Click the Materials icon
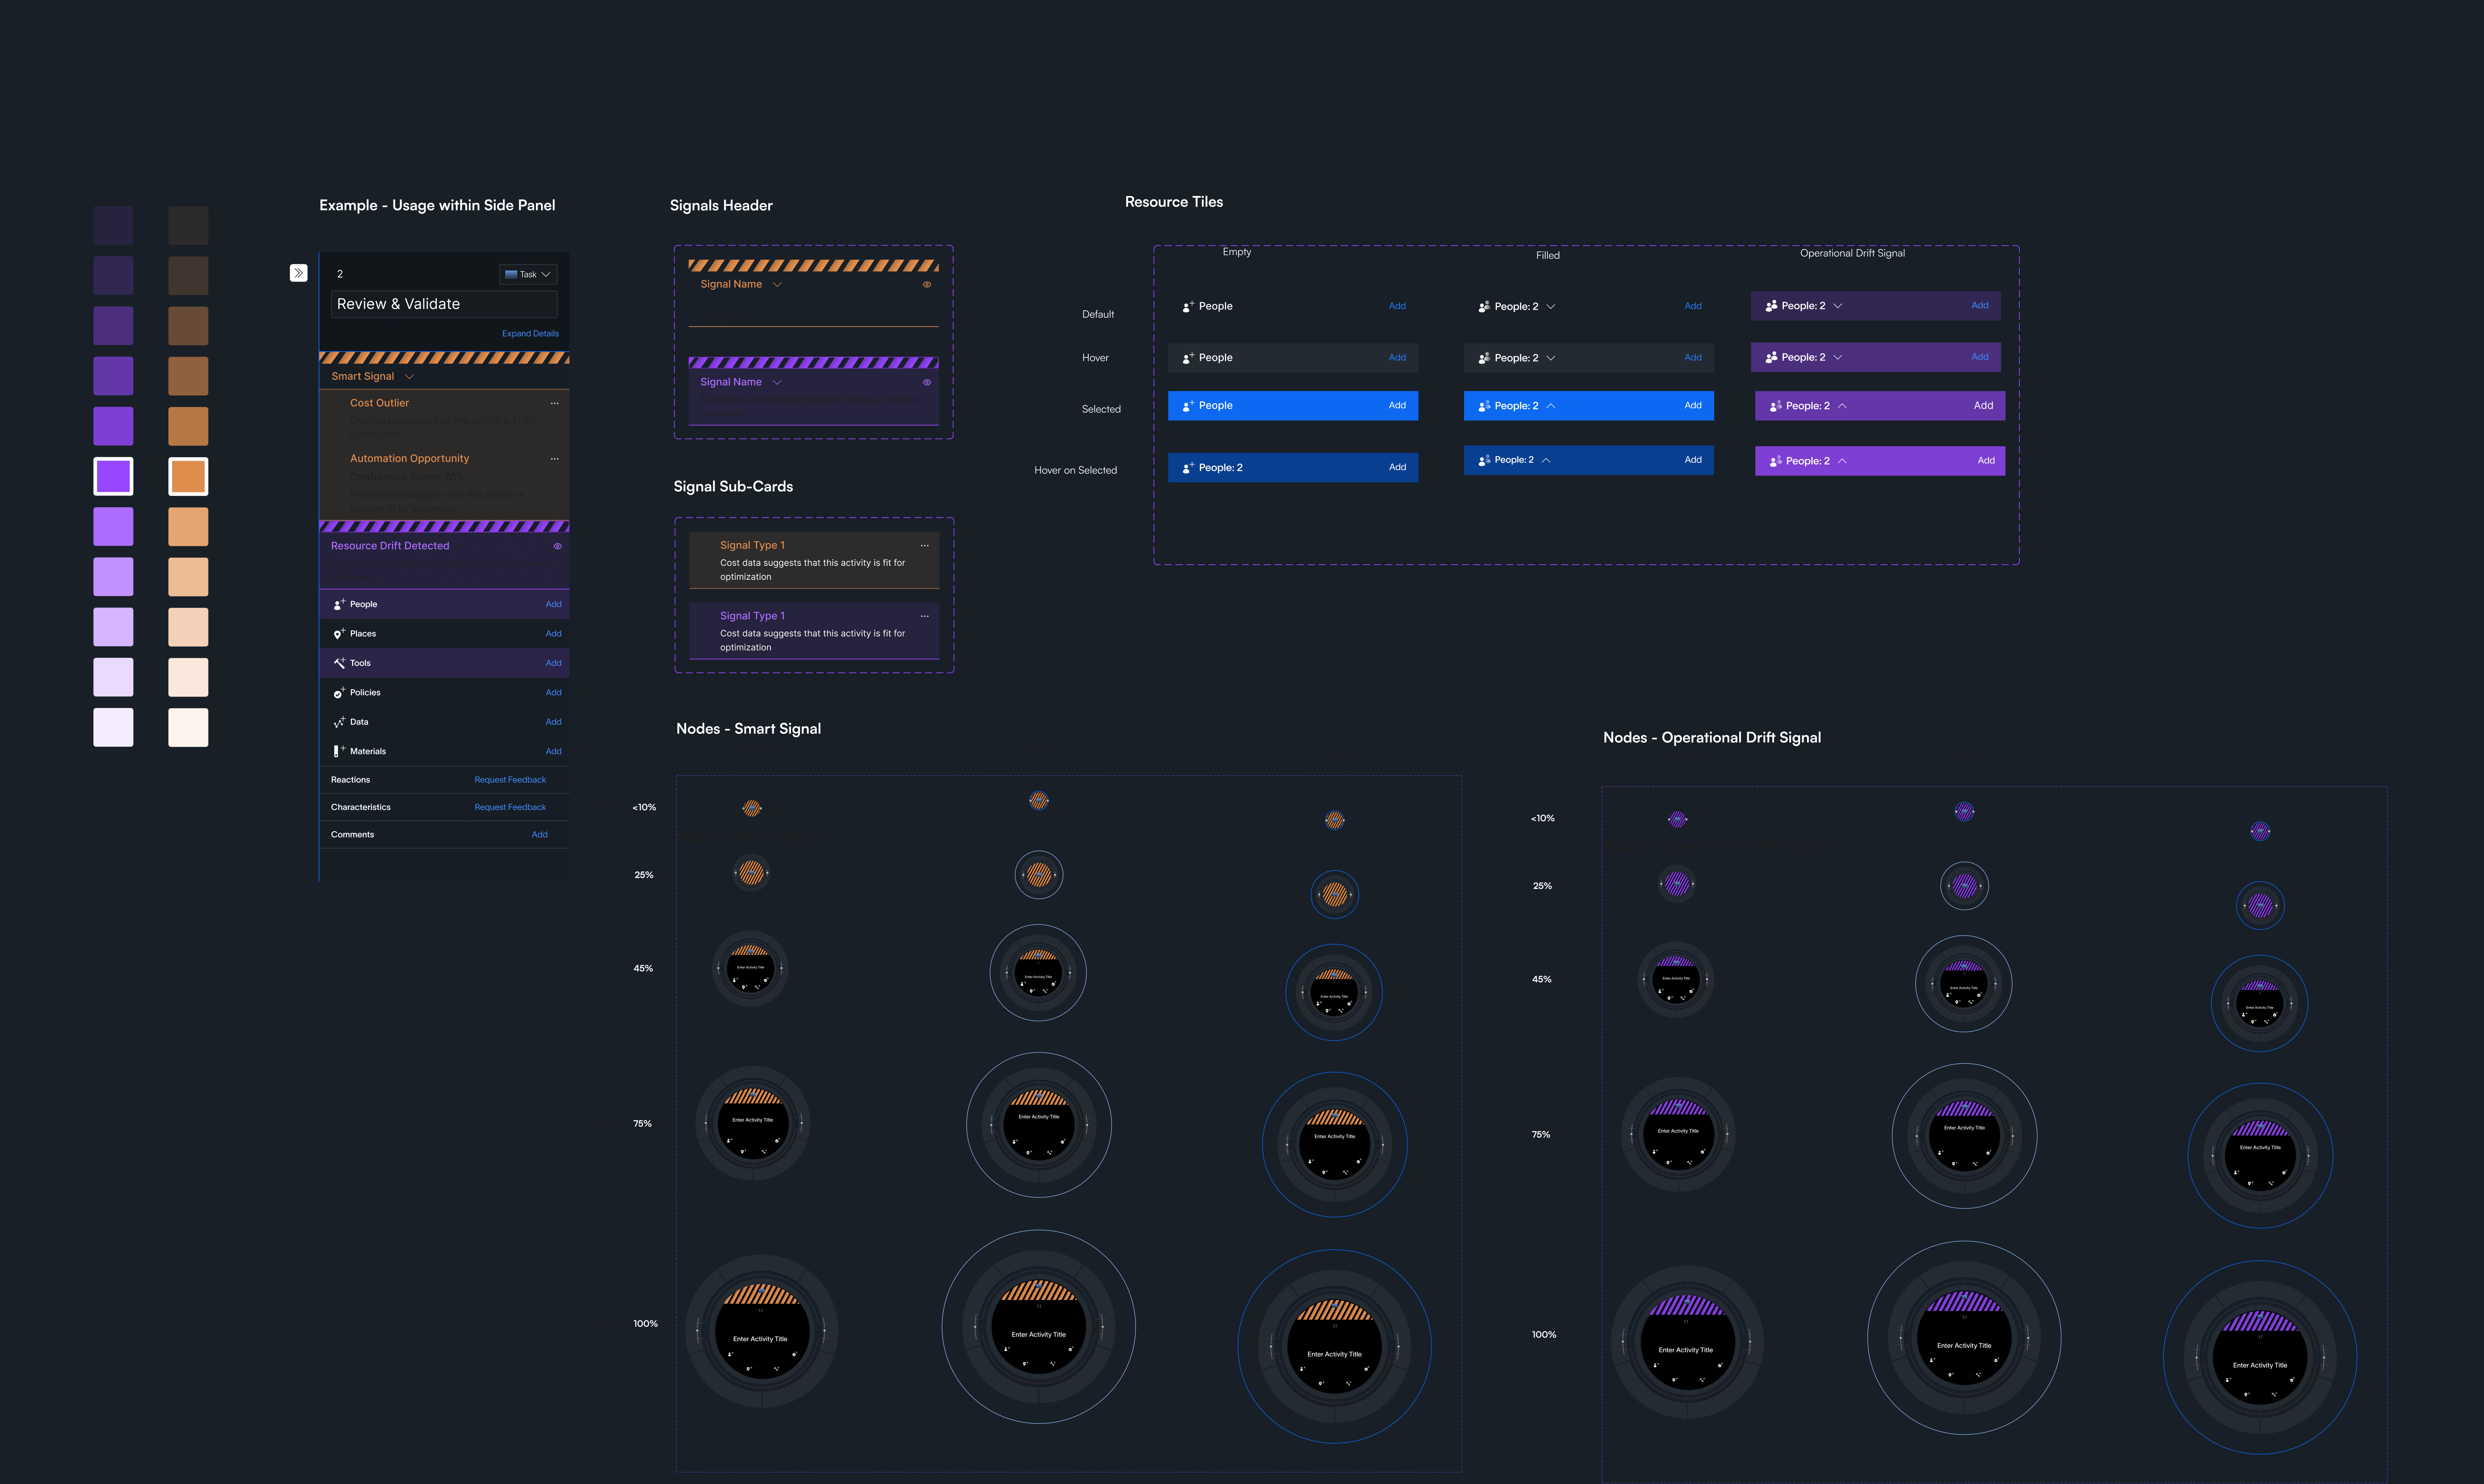Screen dimensions: 2484x1484 (x=338, y=751)
